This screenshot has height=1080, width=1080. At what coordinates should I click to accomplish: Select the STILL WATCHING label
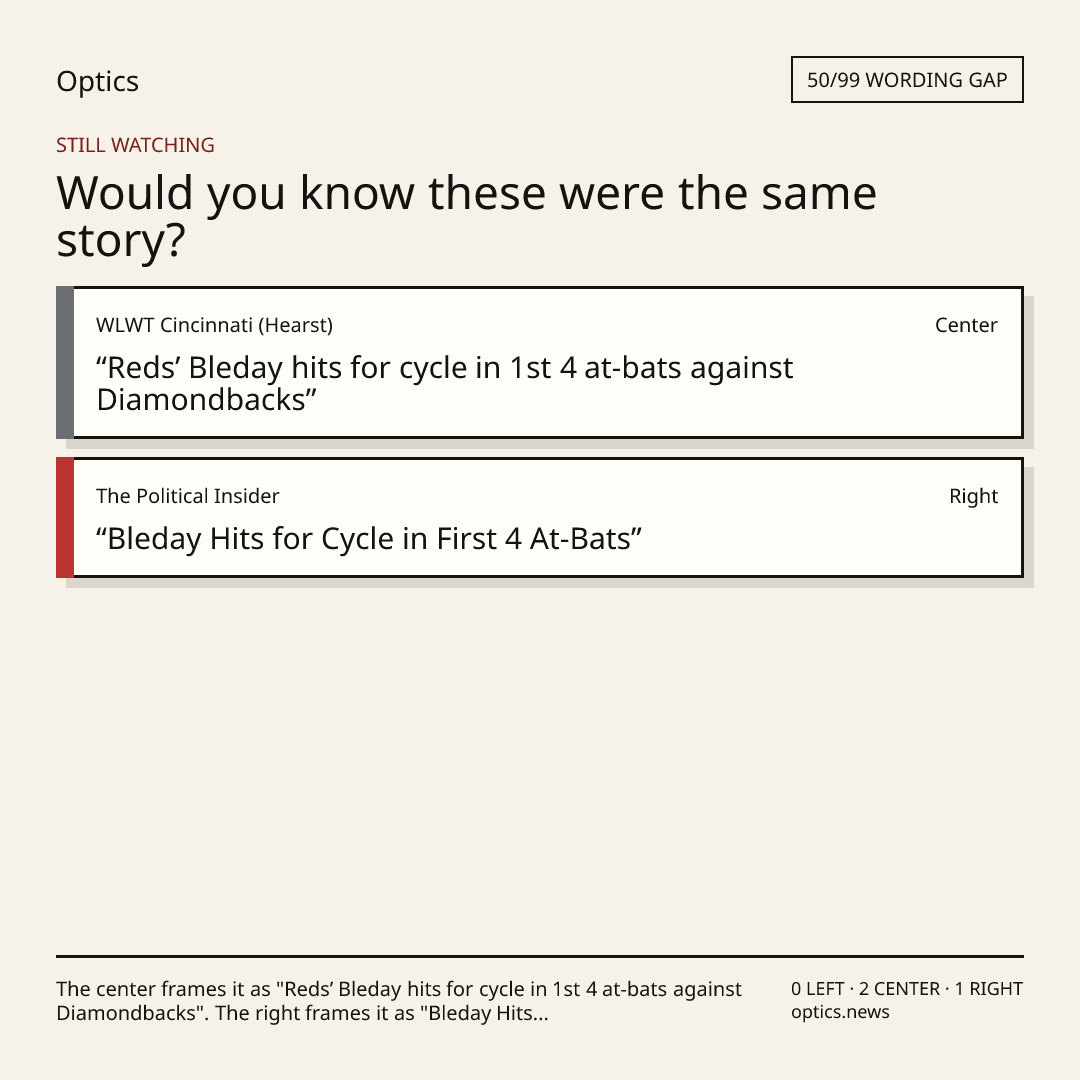135,145
